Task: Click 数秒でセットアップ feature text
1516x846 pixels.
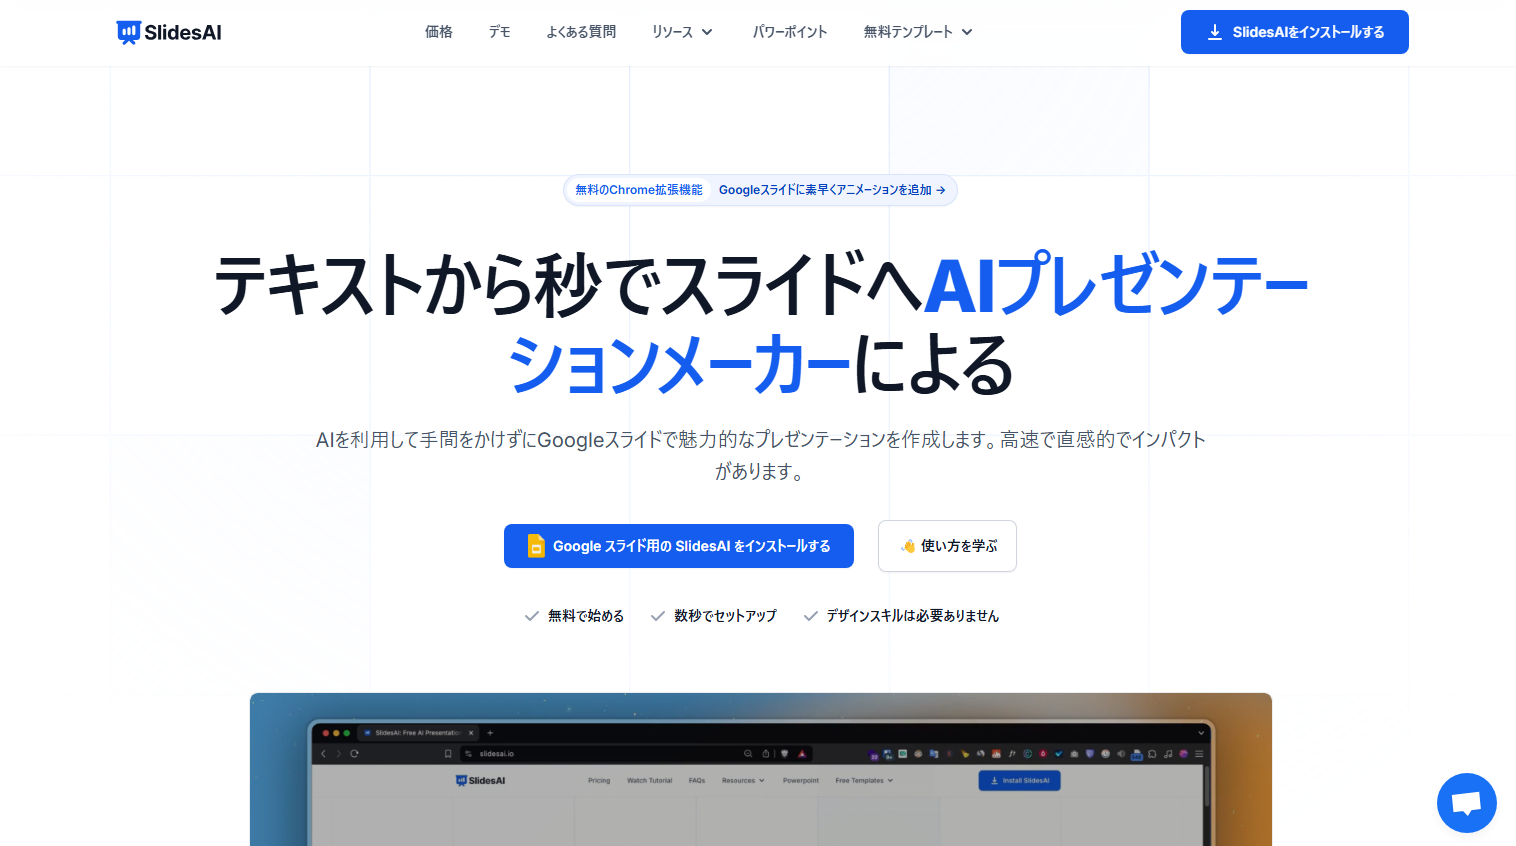Action: pos(725,616)
